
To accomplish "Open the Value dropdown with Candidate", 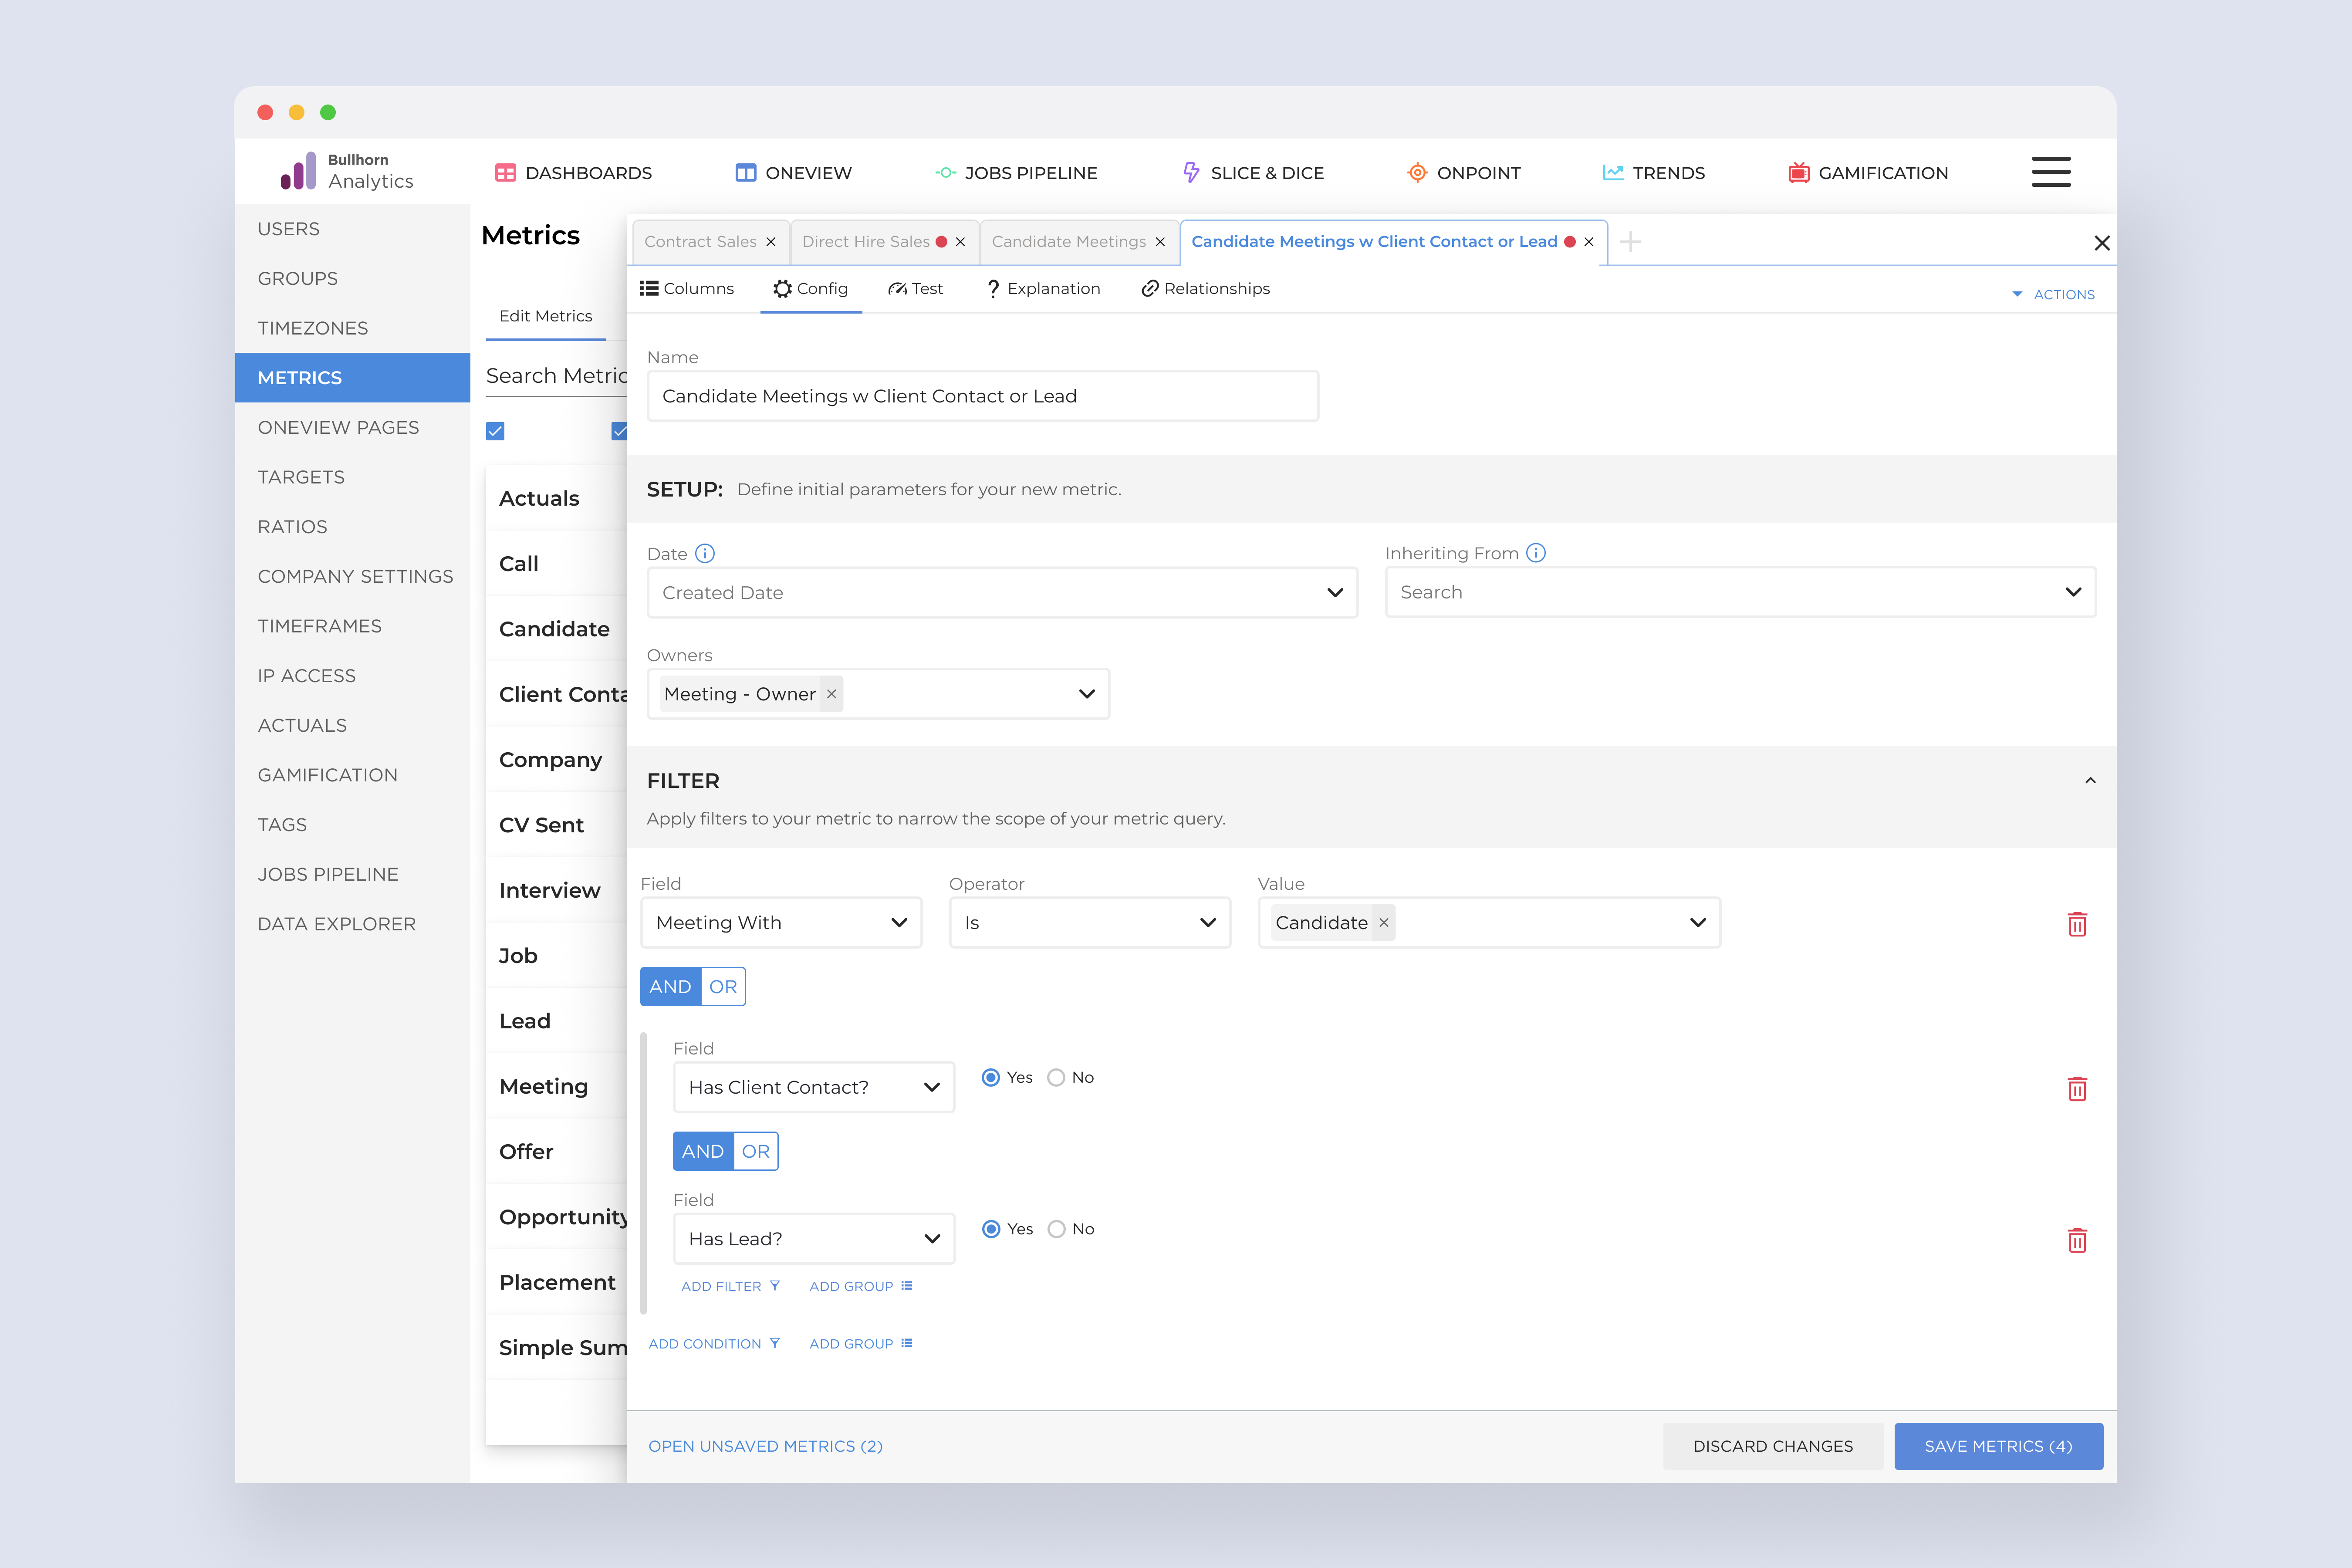I will (x=1489, y=923).
